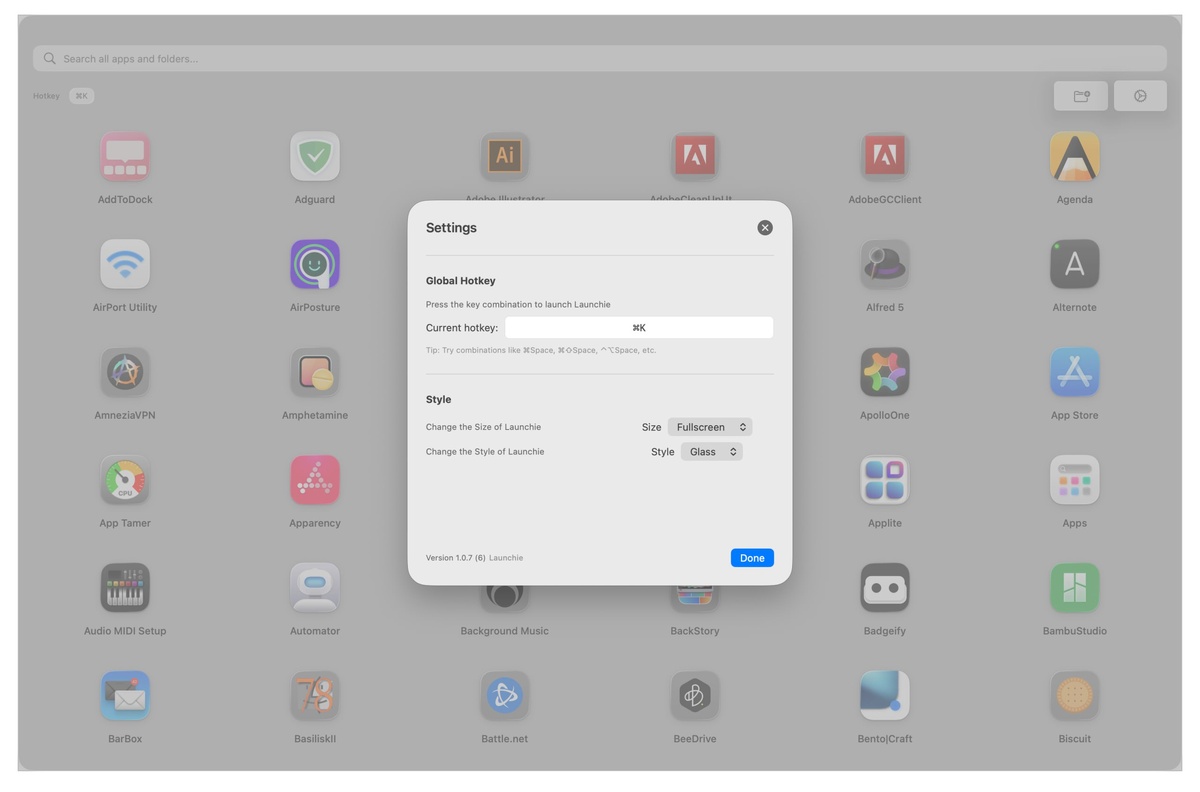Click the Background Music label

505,631
